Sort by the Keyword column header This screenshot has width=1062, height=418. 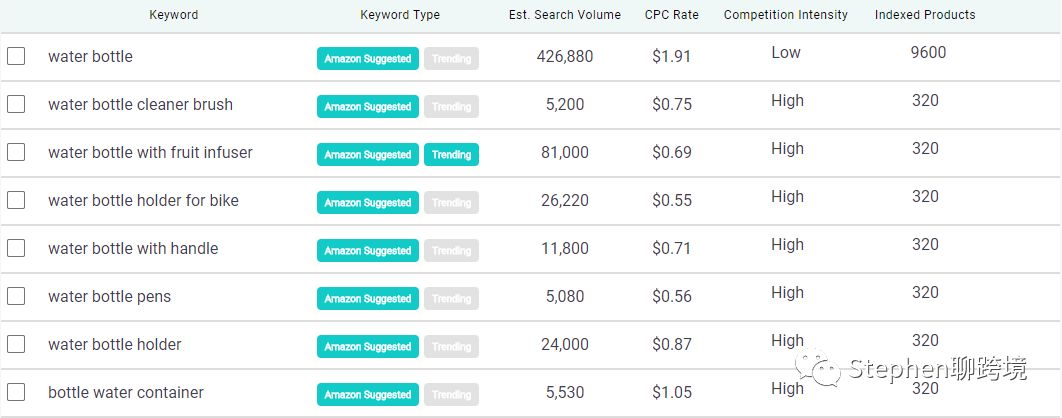(174, 15)
